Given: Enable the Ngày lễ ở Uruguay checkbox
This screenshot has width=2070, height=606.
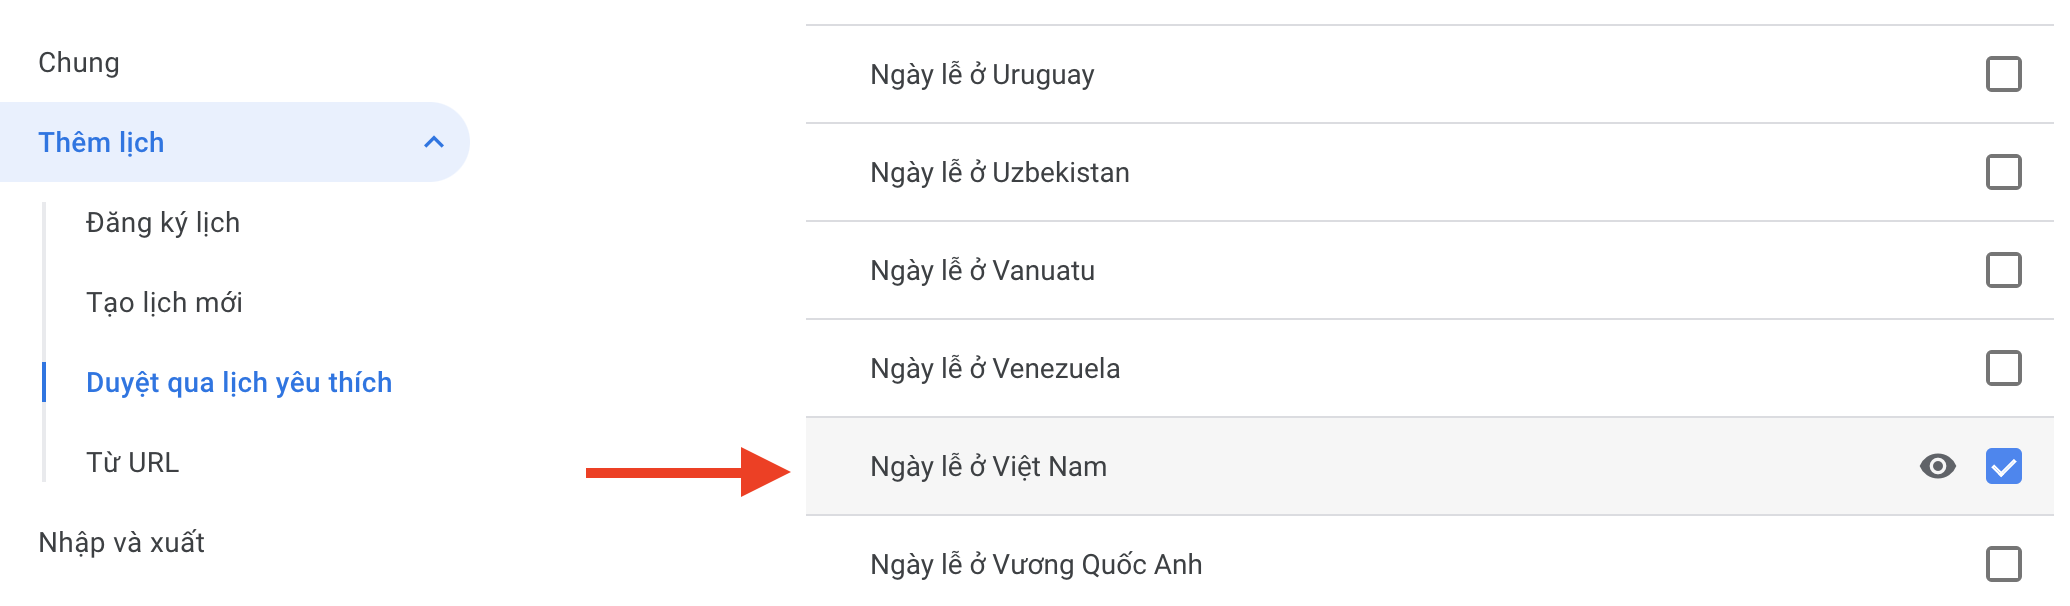Looking at the screenshot, I should point(2003,74).
